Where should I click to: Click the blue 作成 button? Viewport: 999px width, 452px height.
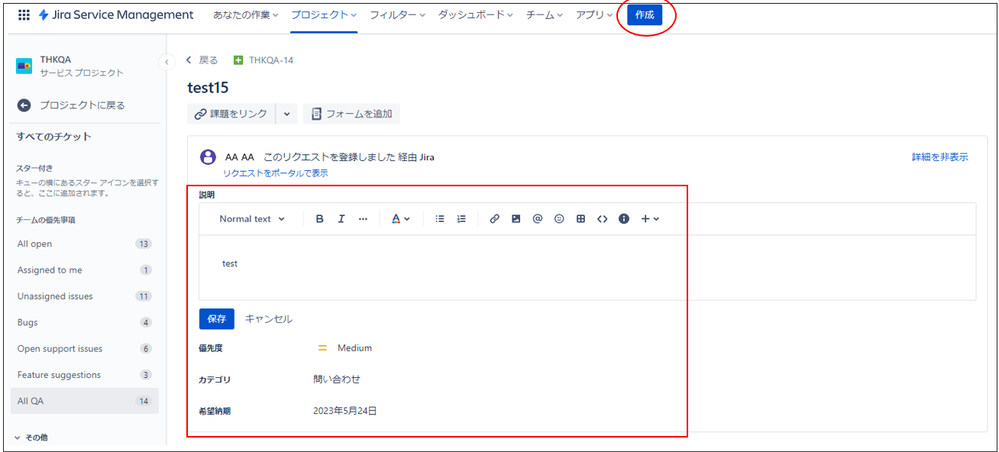point(645,15)
